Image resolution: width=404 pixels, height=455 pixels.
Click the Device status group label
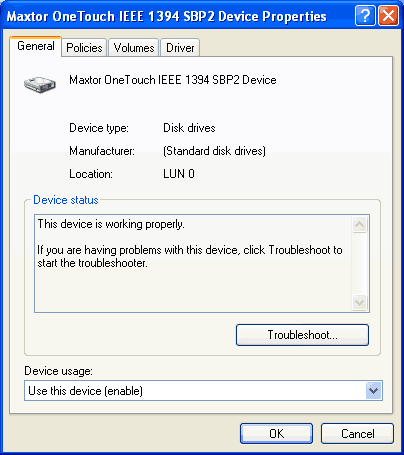coord(66,200)
